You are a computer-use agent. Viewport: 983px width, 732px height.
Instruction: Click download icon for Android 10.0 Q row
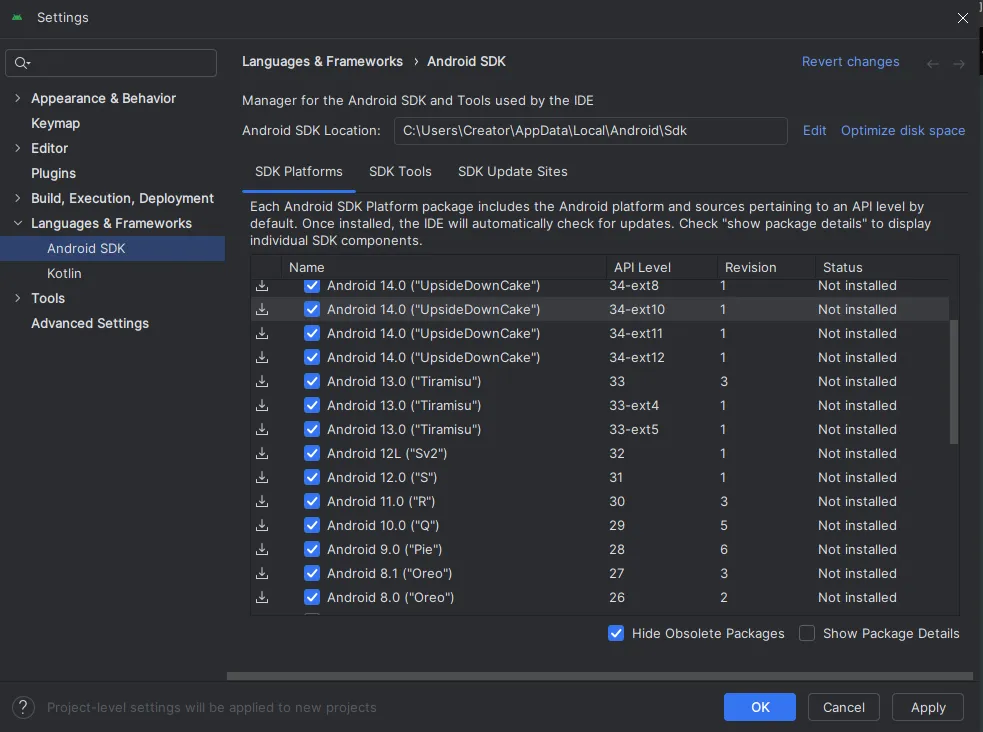pyautogui.click(x=262, y=525)
